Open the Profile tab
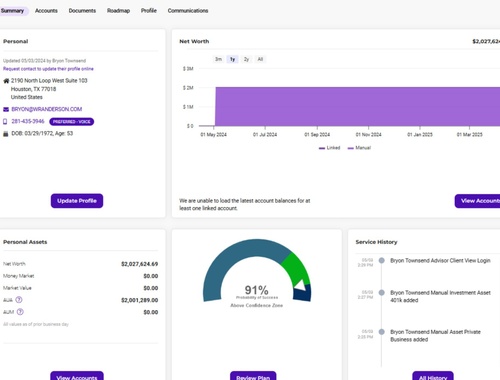 click(149, 11)
